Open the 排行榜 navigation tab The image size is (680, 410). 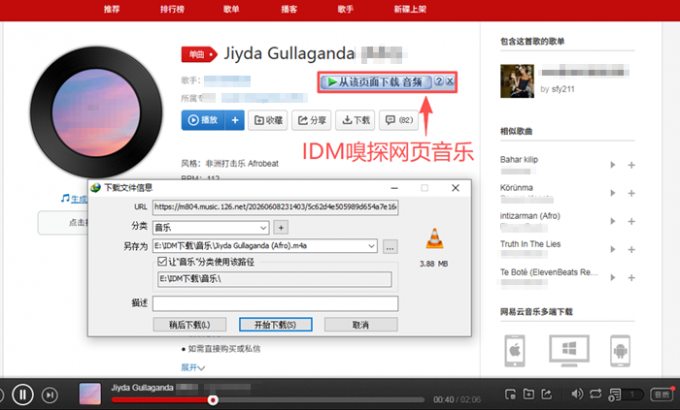(x=172, y=9)
